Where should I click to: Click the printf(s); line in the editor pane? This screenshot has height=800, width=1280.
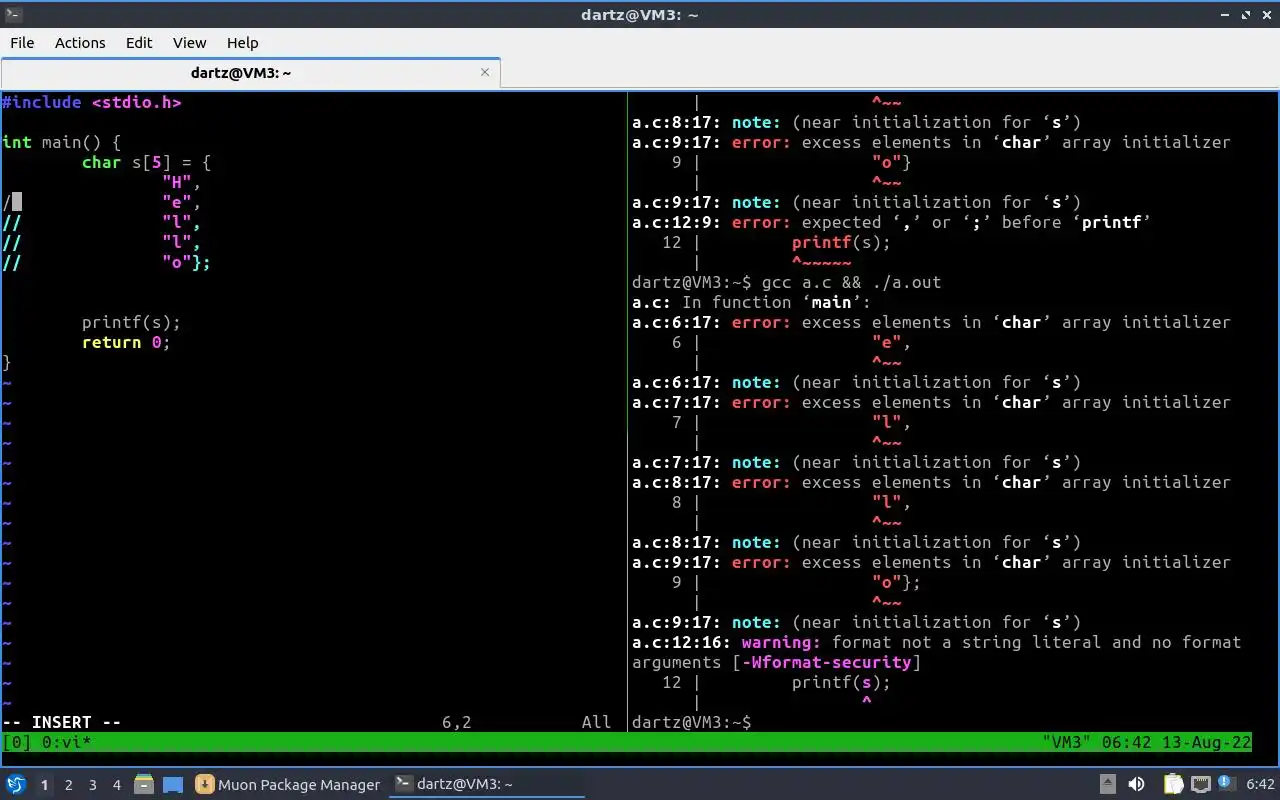pos(132,322)
